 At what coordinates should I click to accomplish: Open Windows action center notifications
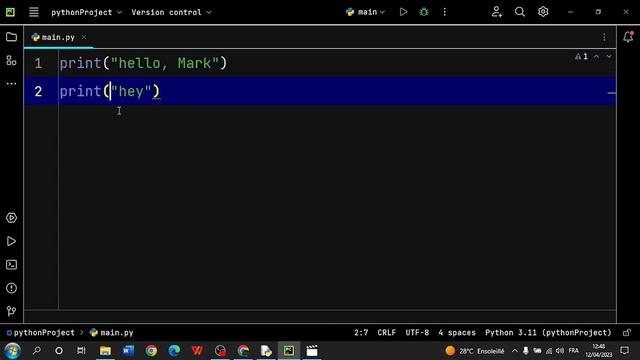(x=624, y=351)
